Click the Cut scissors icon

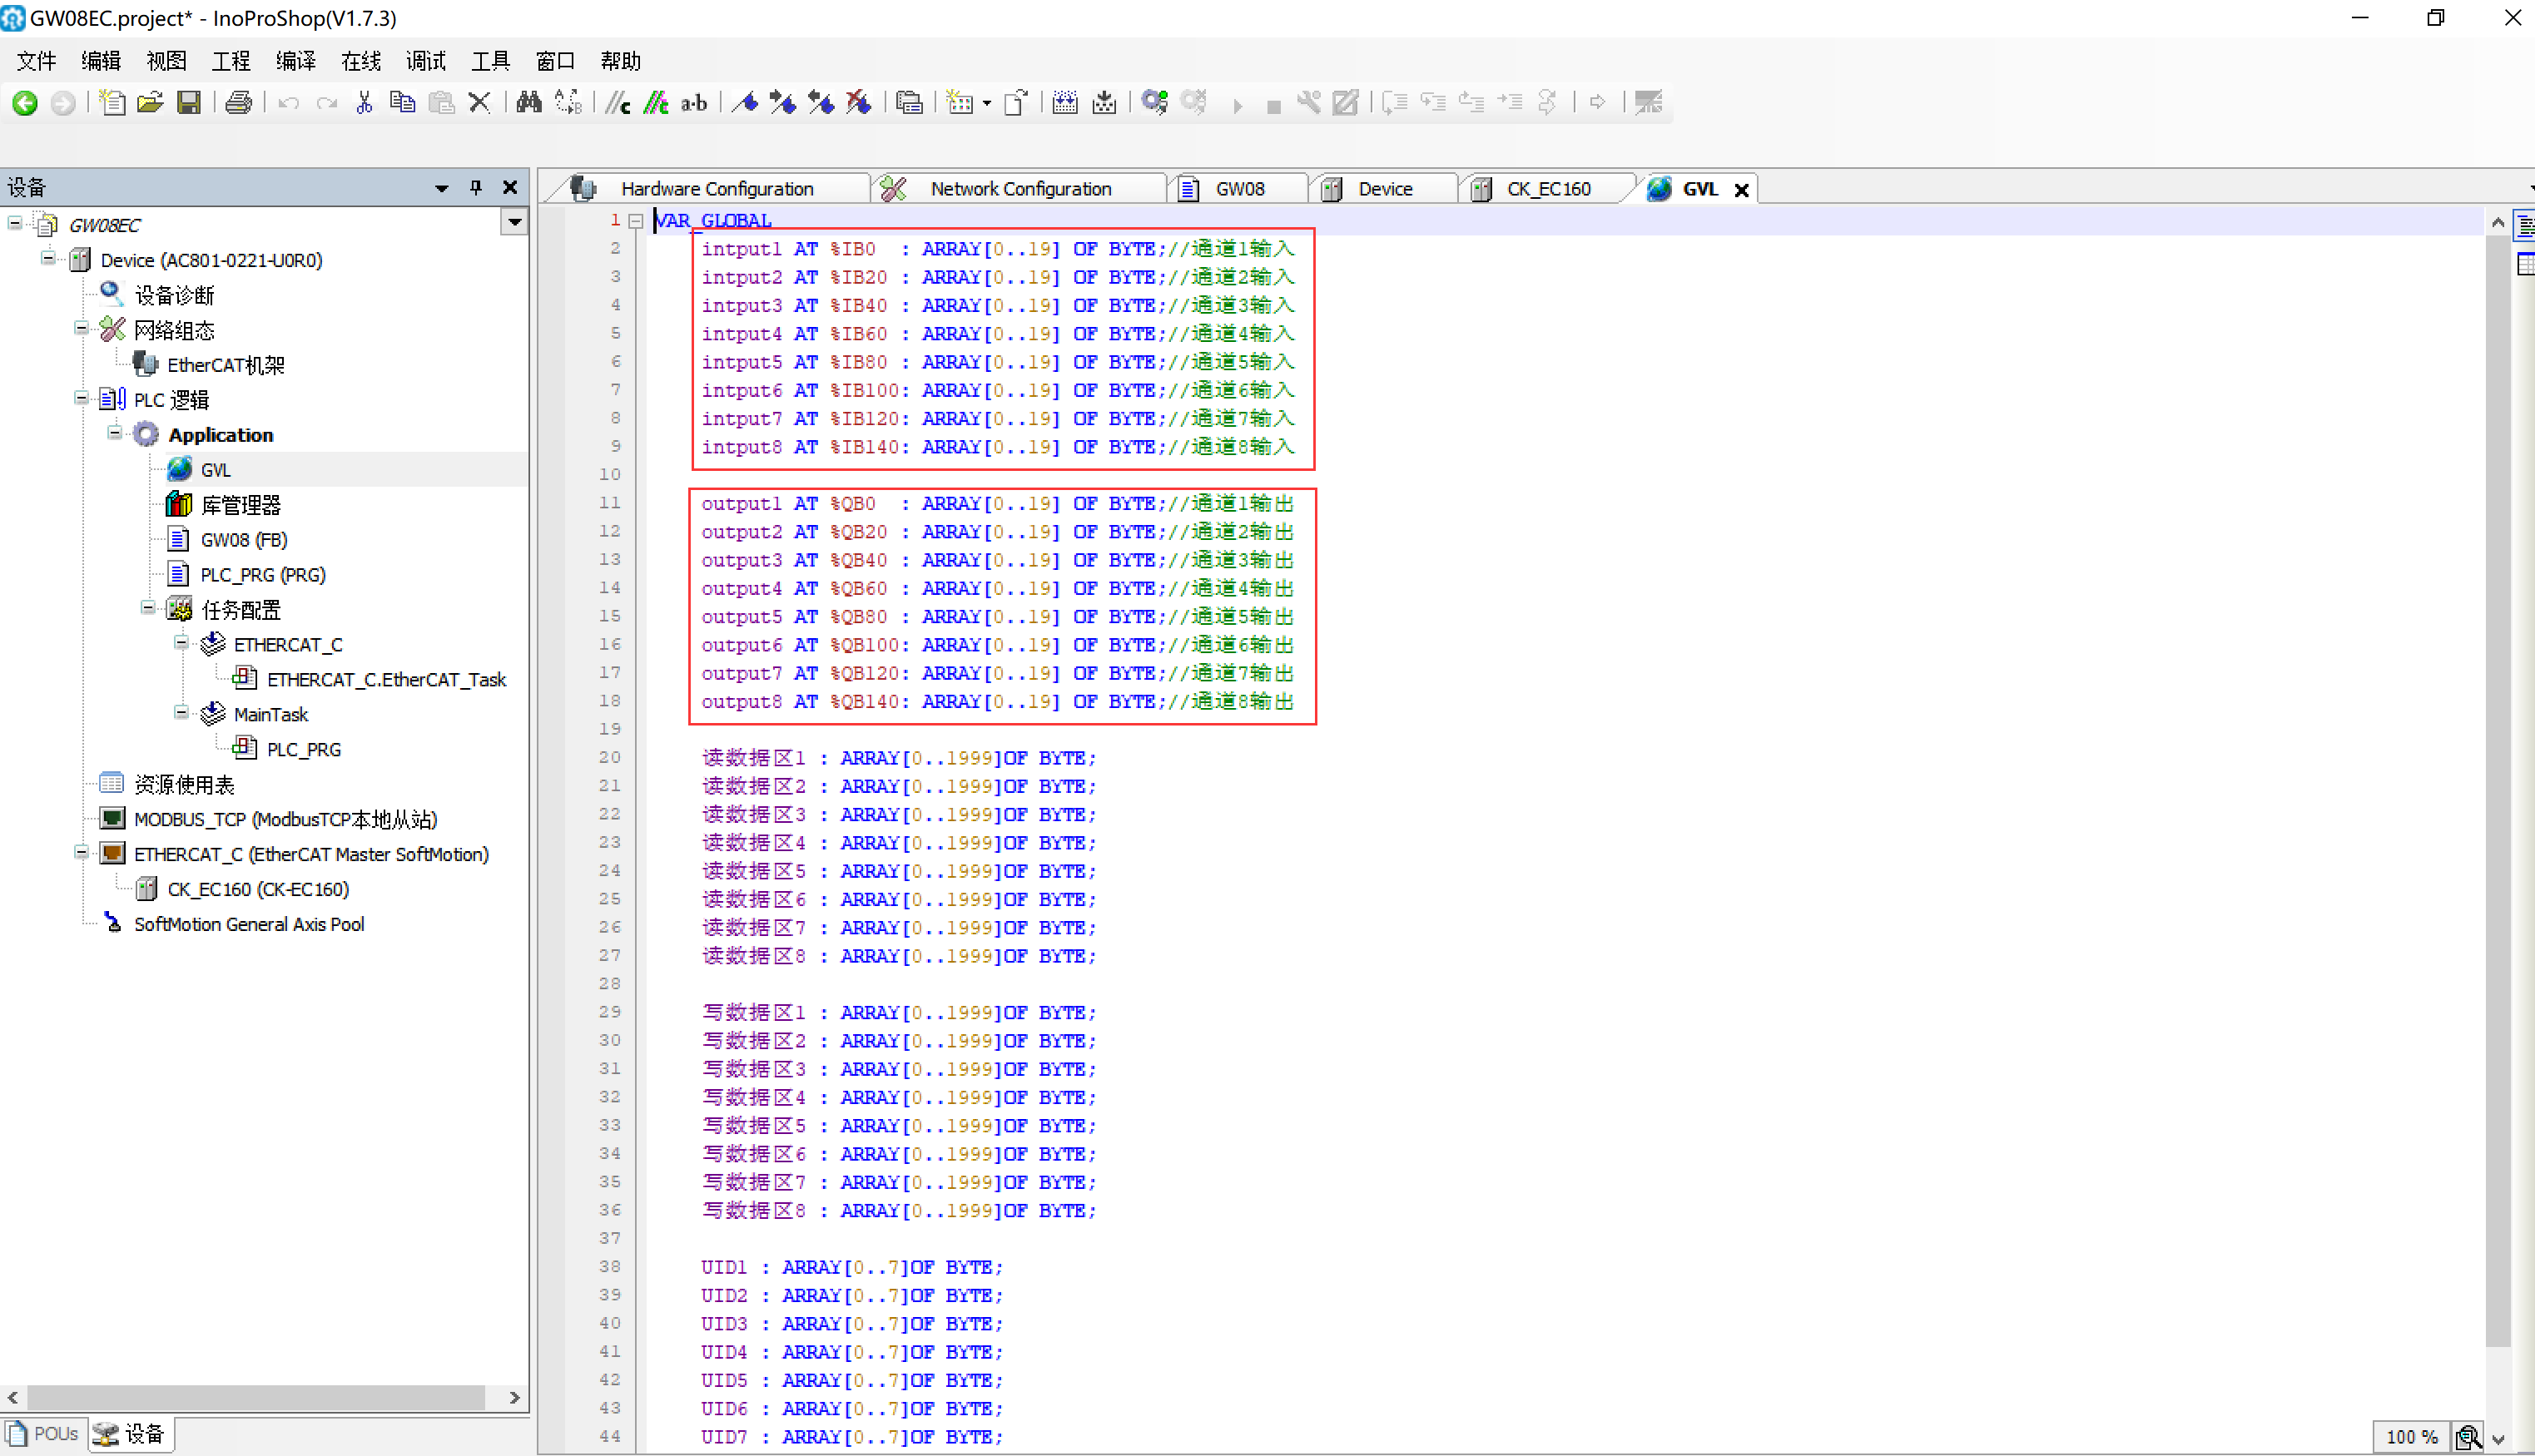(x=364, y=102)
